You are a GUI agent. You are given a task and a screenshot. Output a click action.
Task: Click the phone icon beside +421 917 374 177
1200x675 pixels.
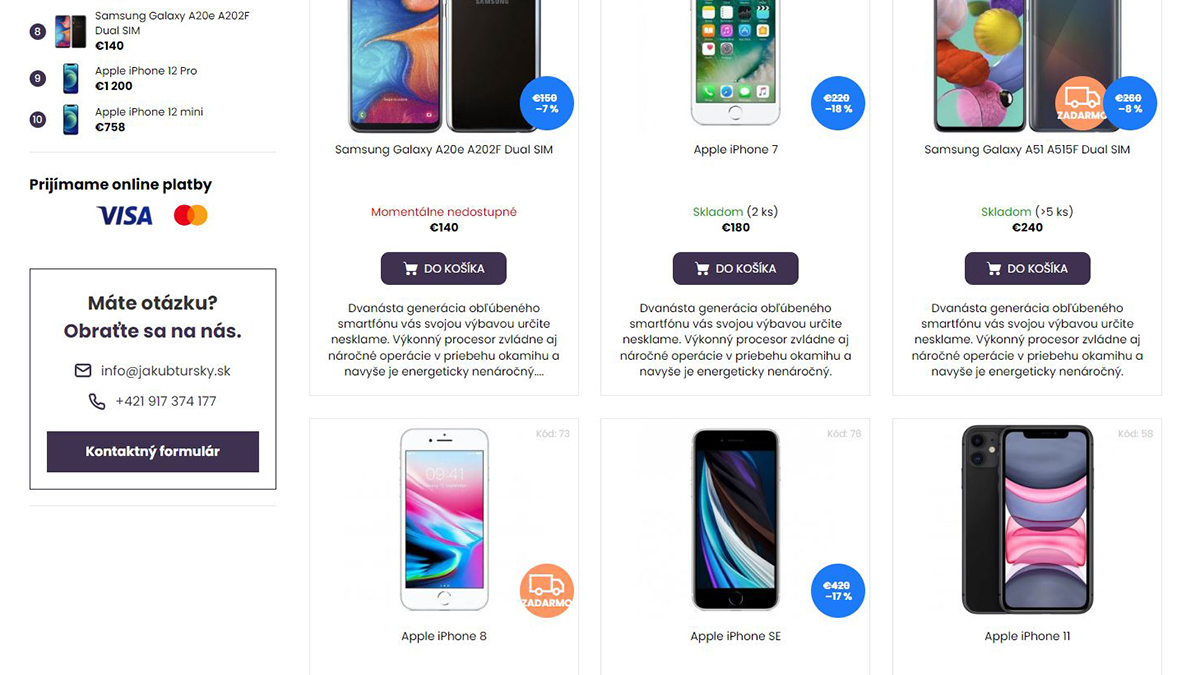97,401
